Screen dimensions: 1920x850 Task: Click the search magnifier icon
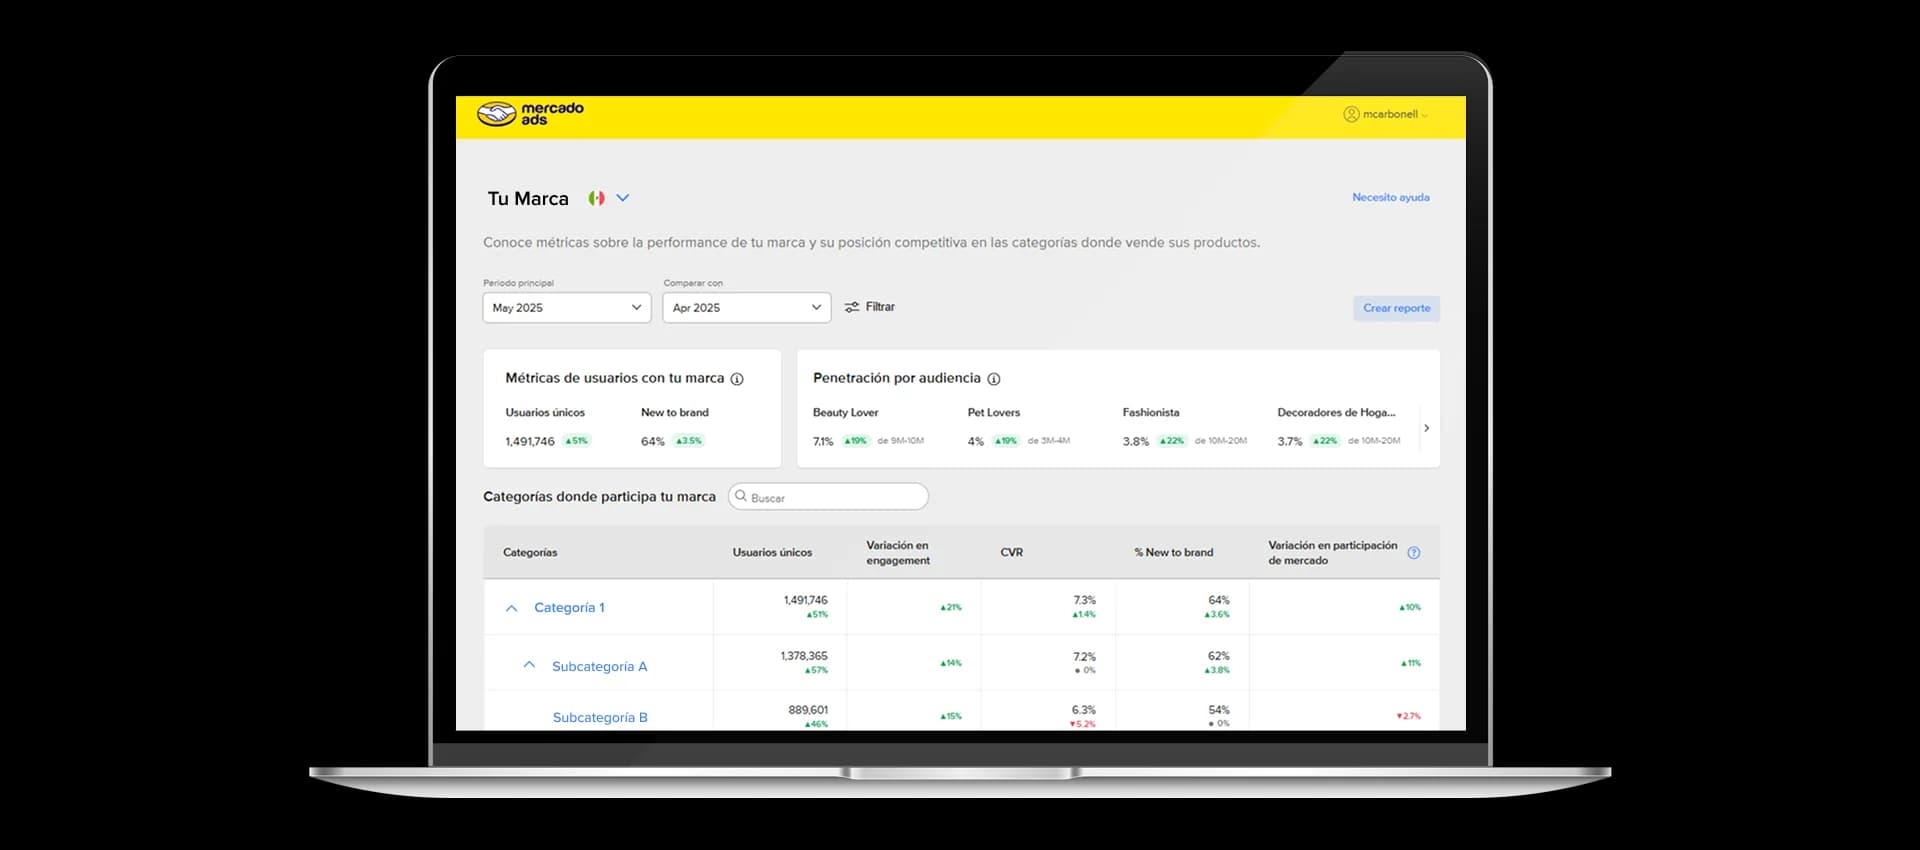click(x=741, y=496)
